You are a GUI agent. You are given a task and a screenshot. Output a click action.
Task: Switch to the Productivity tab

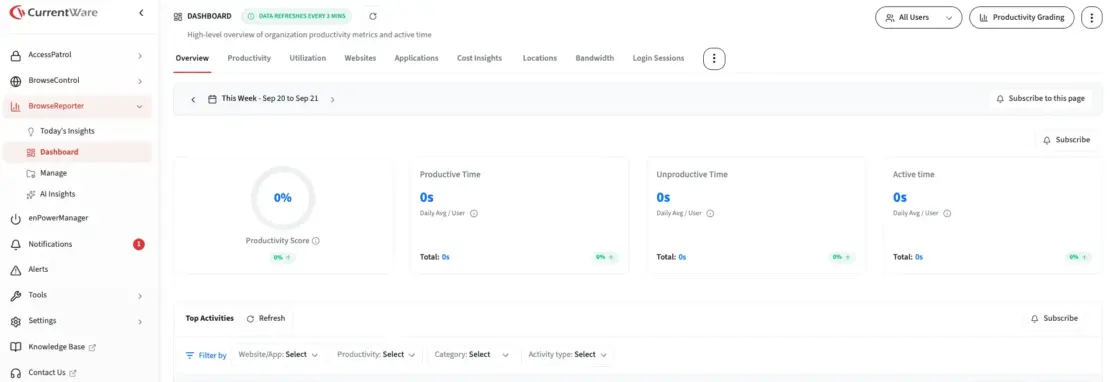tap(249, 58)
